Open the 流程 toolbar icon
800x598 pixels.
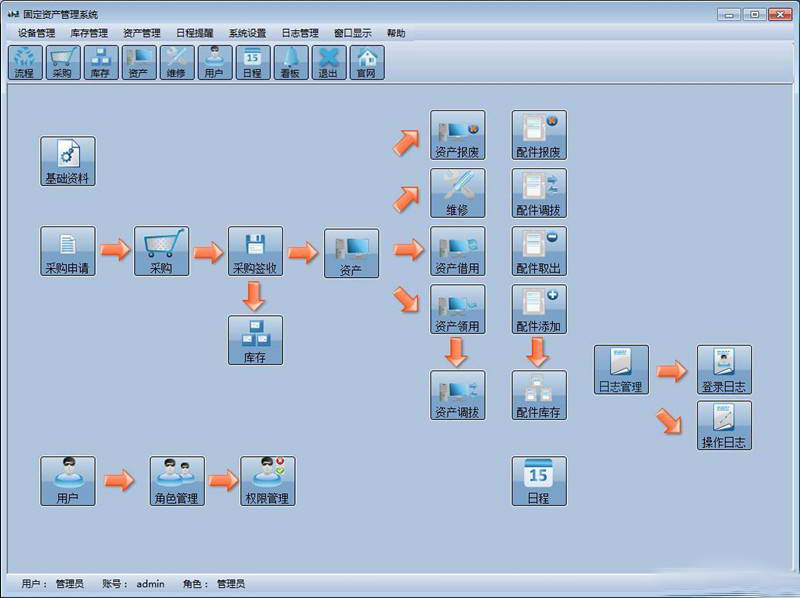pyautogui.click(x=25, y=62)
